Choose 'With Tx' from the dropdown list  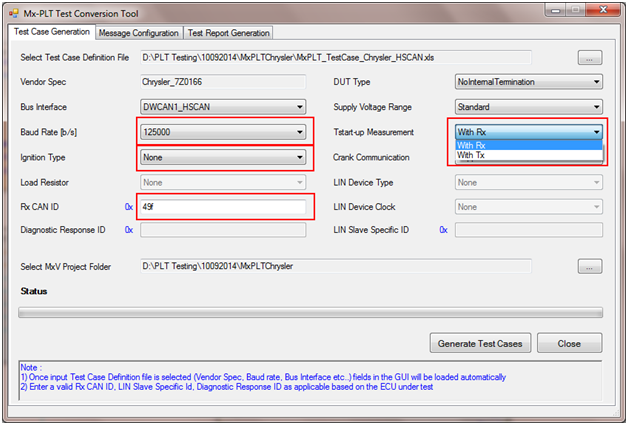(x=529, y=155)
